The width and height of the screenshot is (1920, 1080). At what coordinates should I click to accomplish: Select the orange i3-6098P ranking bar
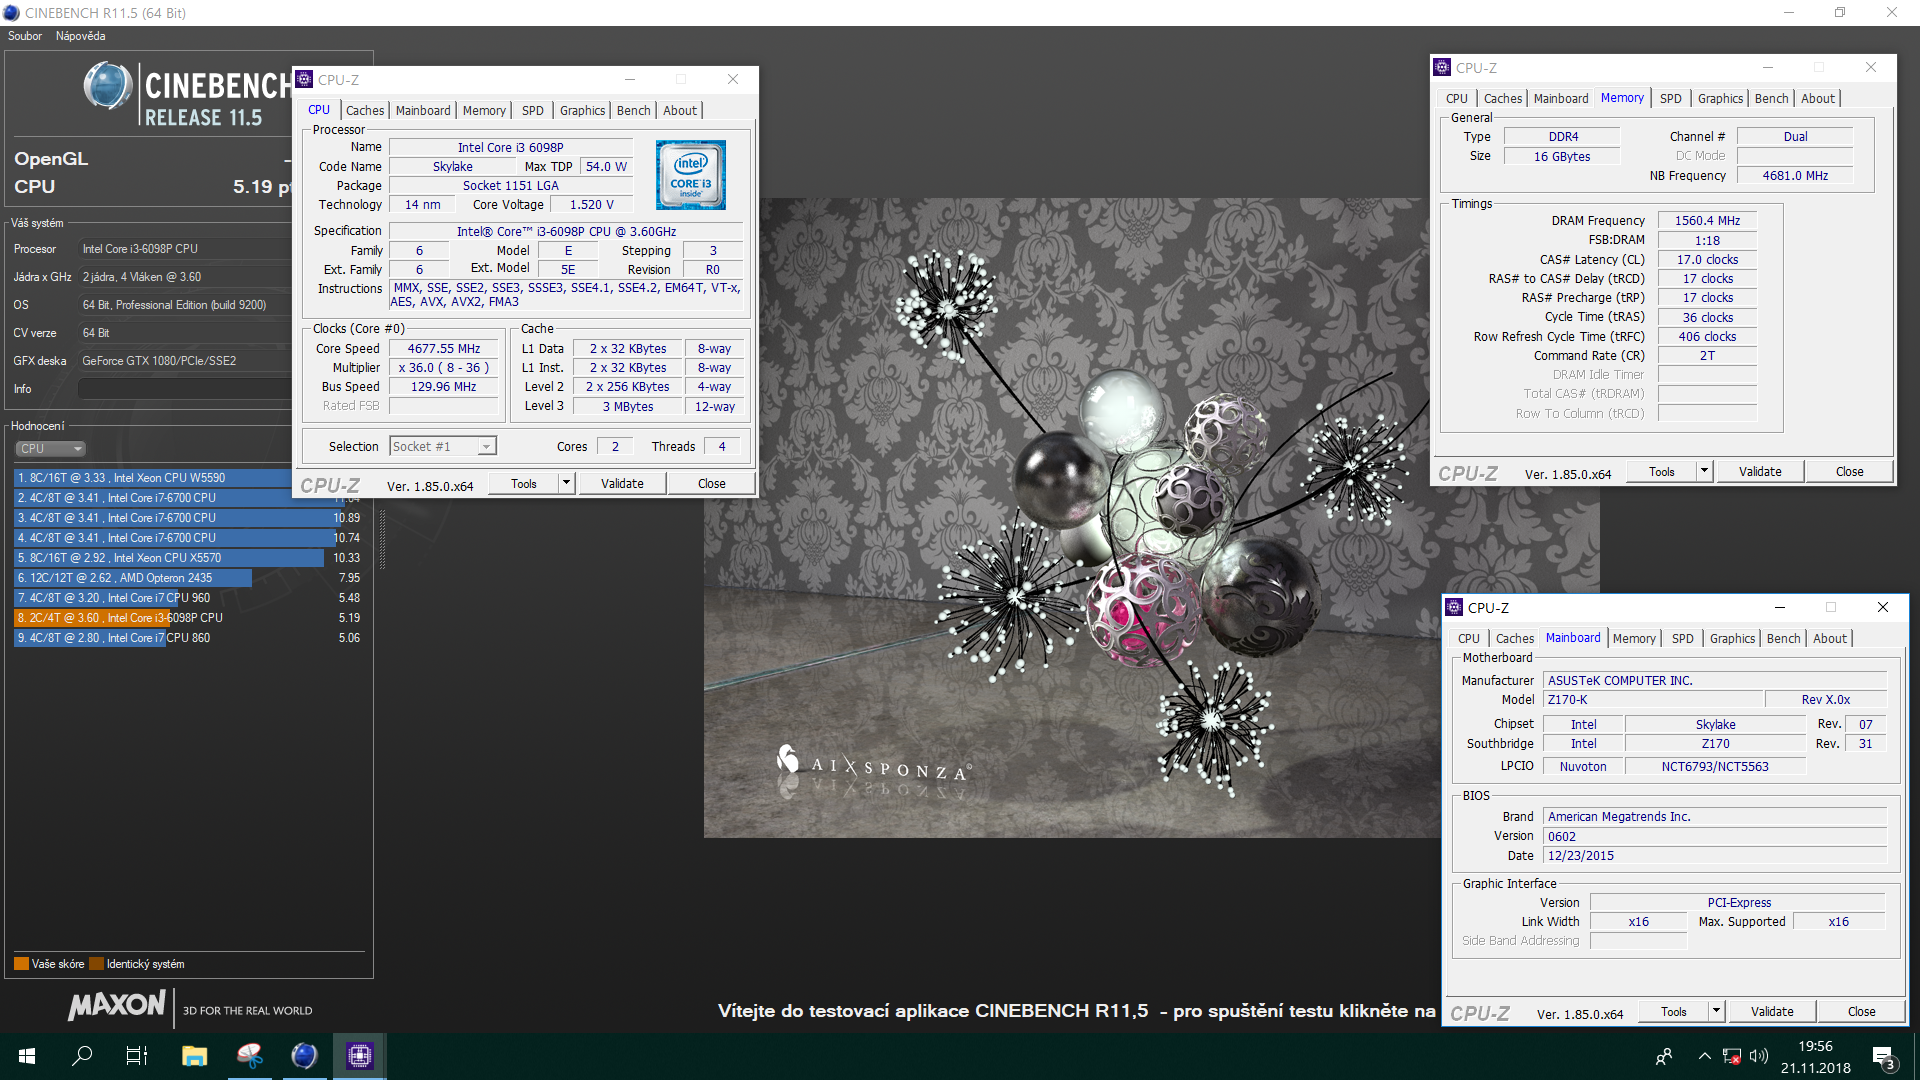click(92, 618)
